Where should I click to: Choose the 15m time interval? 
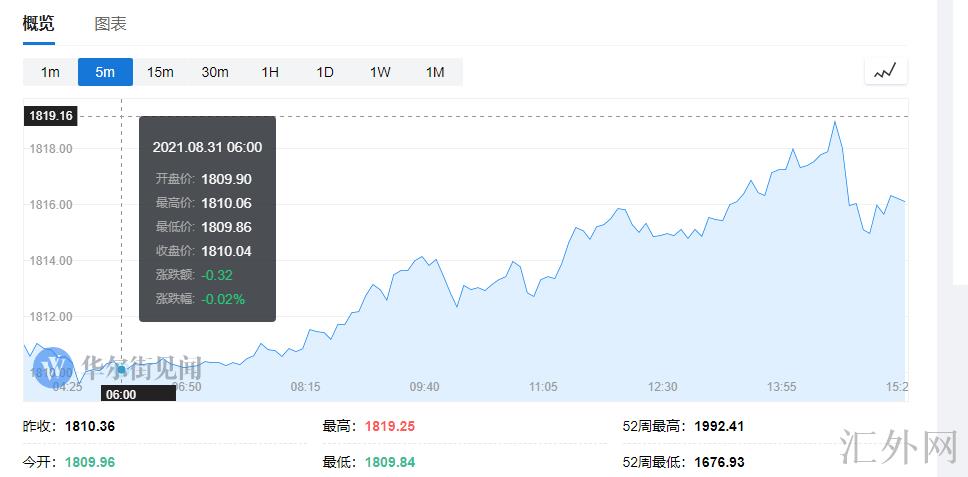coord(160,72)
